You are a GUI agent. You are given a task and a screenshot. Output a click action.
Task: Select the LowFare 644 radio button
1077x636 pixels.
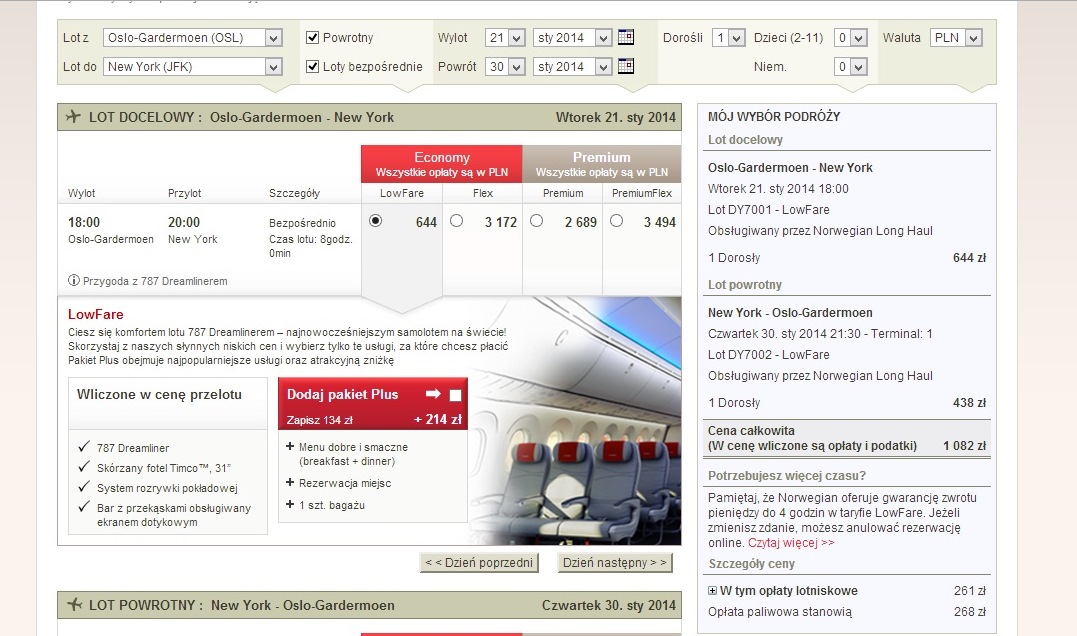(x=375, y=221)
